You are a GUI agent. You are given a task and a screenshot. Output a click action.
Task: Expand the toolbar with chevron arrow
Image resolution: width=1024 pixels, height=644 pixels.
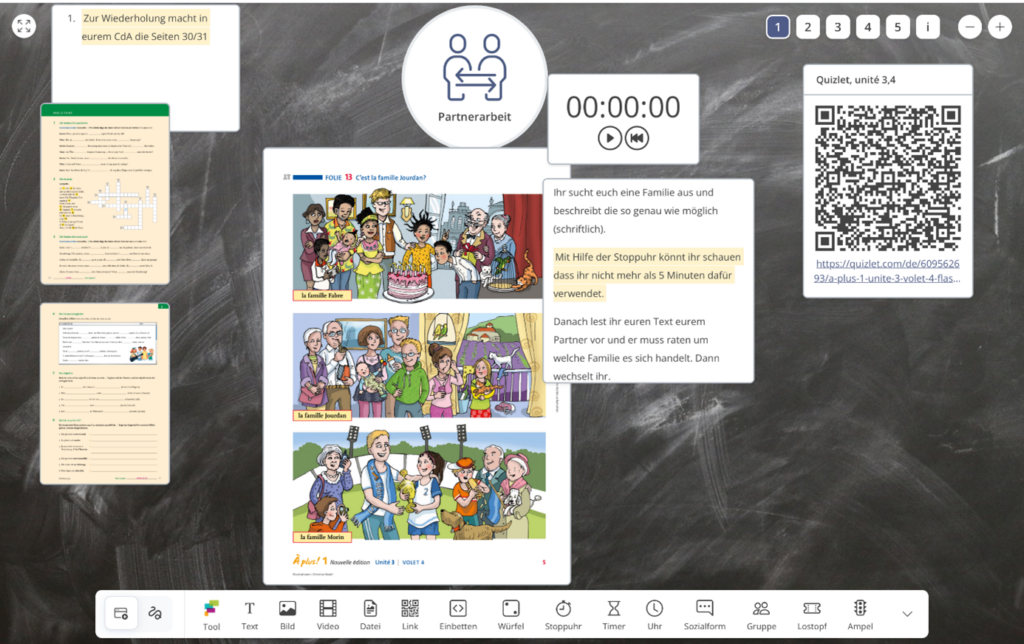point(907,614)
